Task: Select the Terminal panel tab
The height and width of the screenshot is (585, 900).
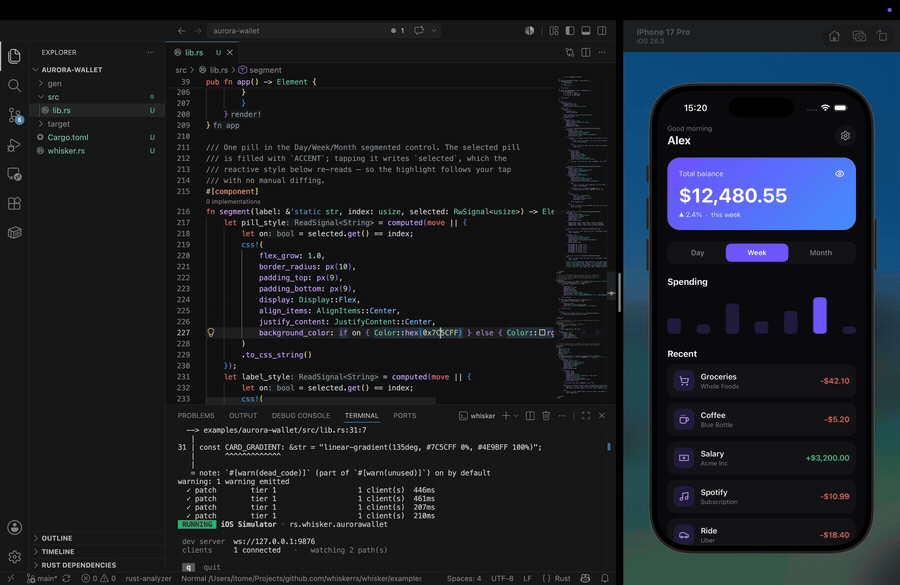Action: coord(361,416)
